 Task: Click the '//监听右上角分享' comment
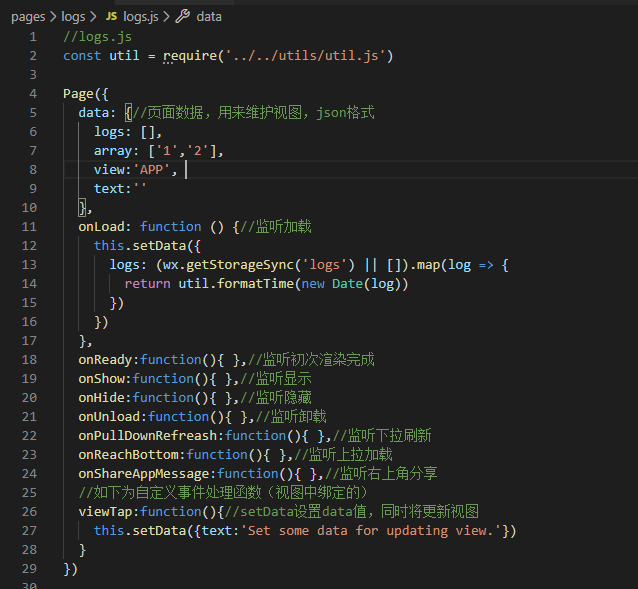coord(381,473)
